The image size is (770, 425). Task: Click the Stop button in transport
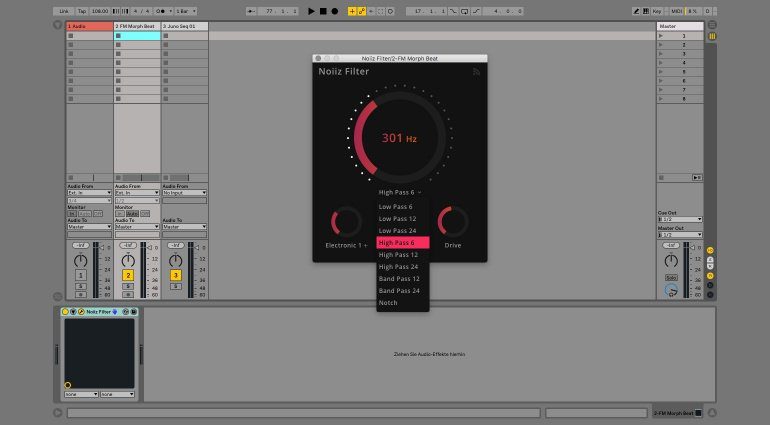[323, 11]
